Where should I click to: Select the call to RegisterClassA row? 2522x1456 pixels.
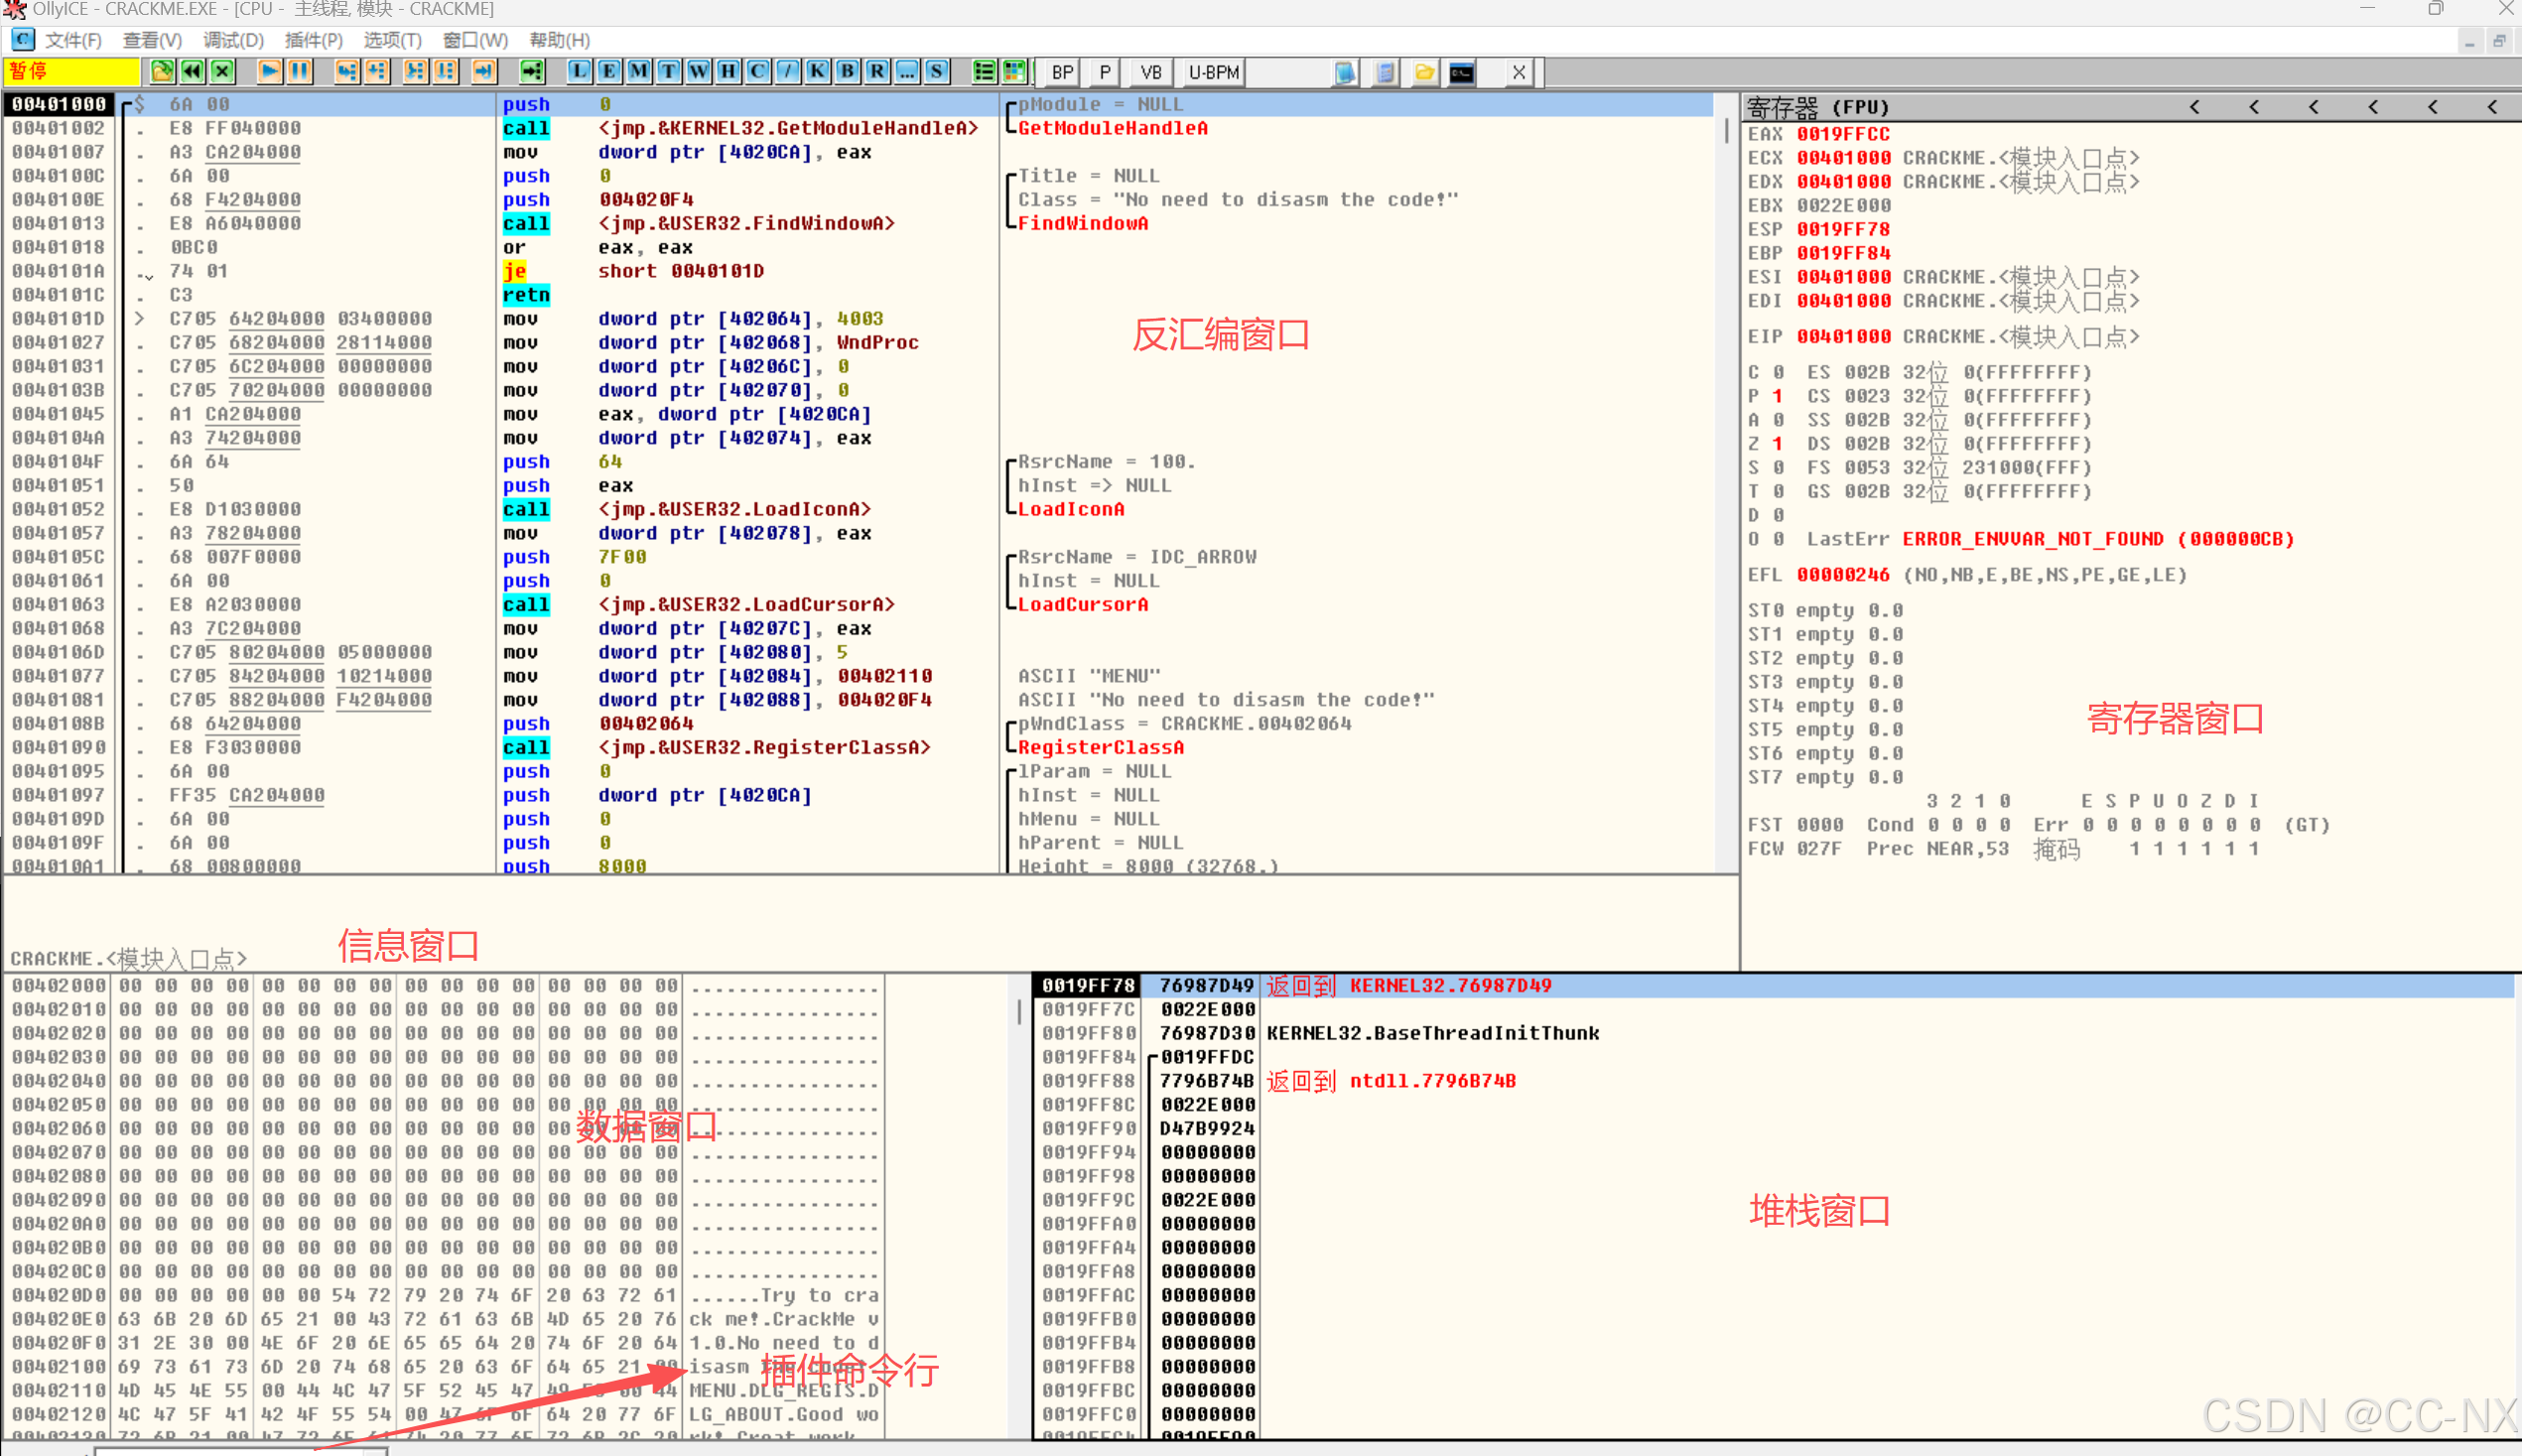[860, 747]
